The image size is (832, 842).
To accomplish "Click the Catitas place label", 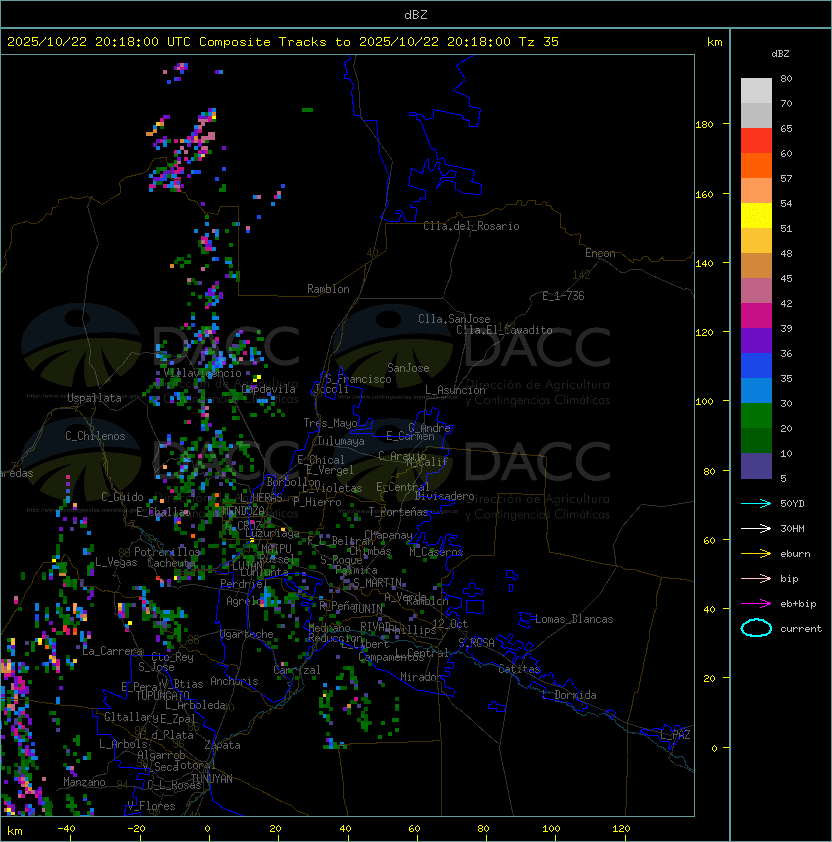I will click(x=519, y=669).
